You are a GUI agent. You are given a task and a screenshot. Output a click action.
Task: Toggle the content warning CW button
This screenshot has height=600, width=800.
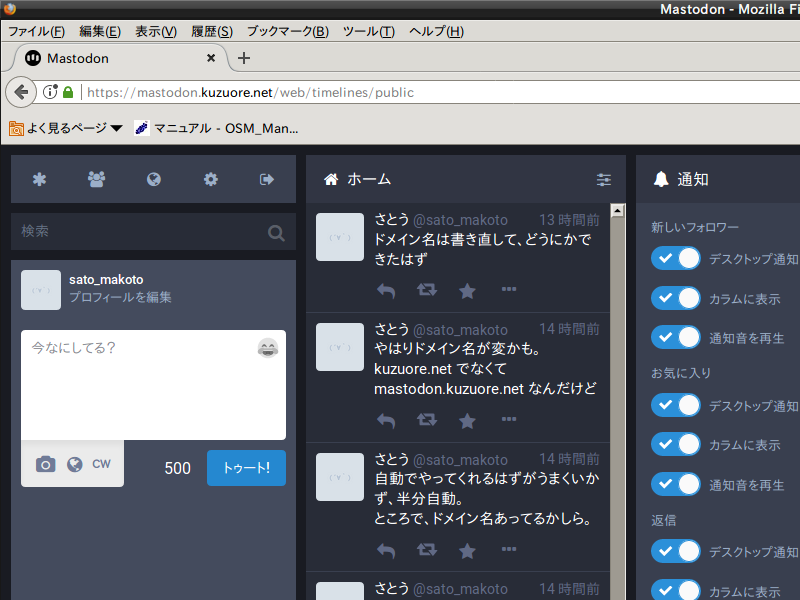pos(101,464)
